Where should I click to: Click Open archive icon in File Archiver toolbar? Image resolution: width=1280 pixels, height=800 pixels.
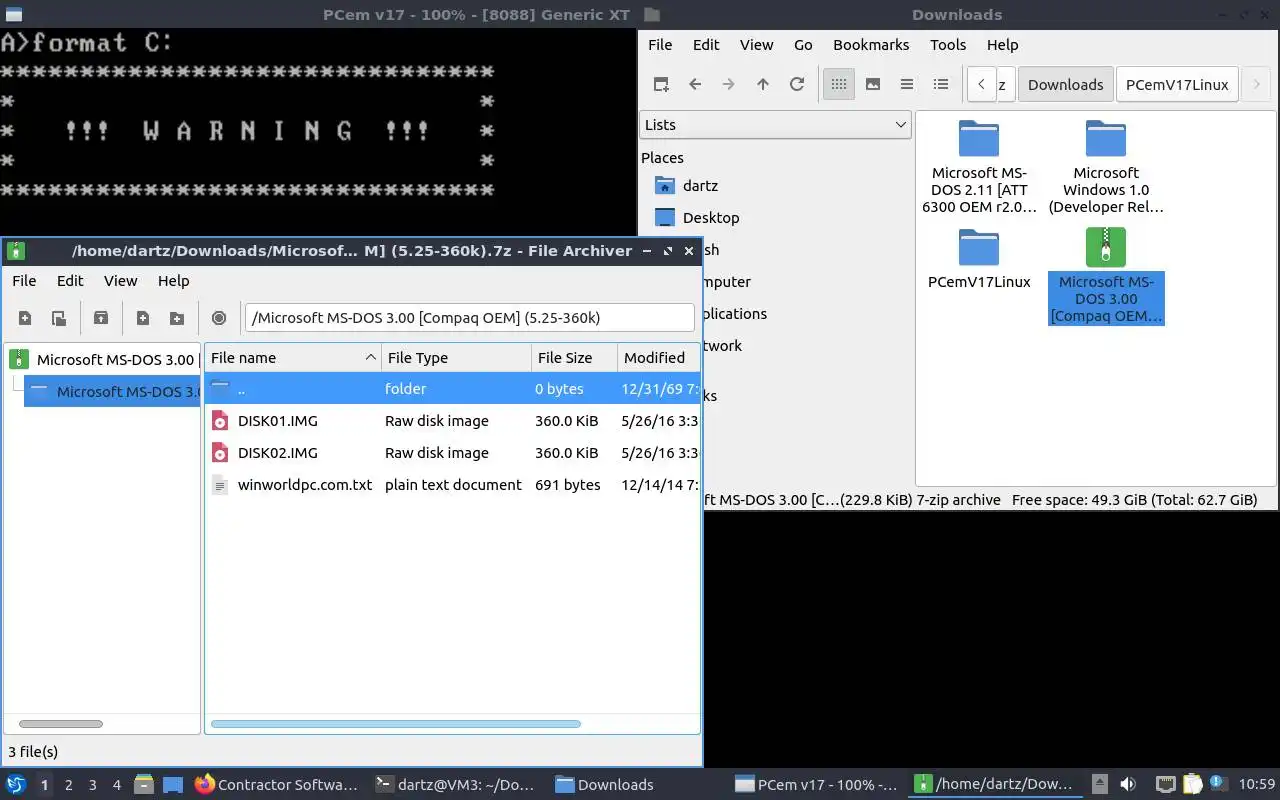pos(59,318)
